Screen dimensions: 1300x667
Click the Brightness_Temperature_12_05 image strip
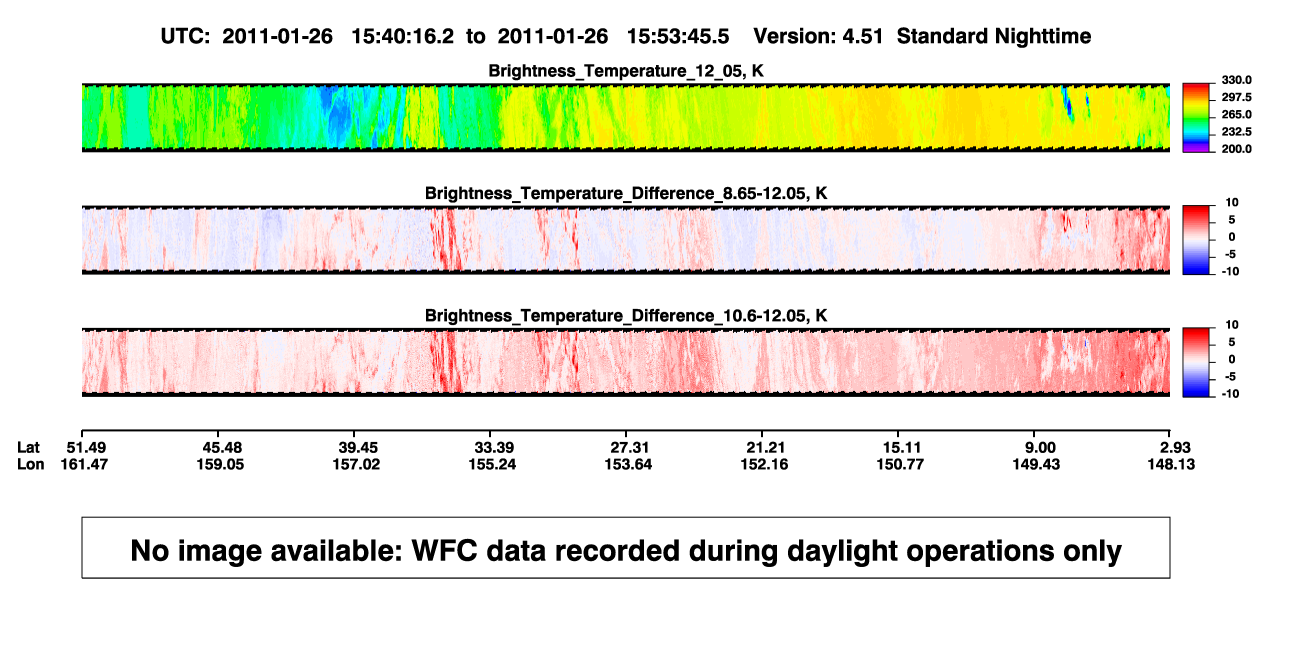[x=626, y=117]
